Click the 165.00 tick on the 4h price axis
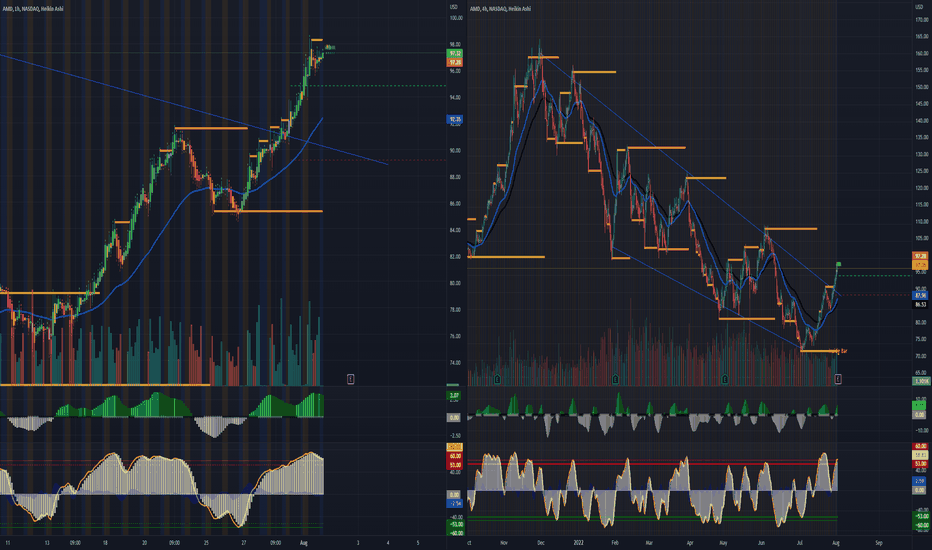Screen dimensions: 932x550 coord(921,37)
